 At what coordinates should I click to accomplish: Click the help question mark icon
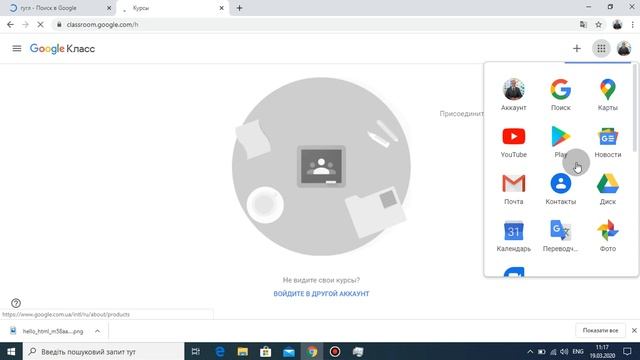(16, 303)
